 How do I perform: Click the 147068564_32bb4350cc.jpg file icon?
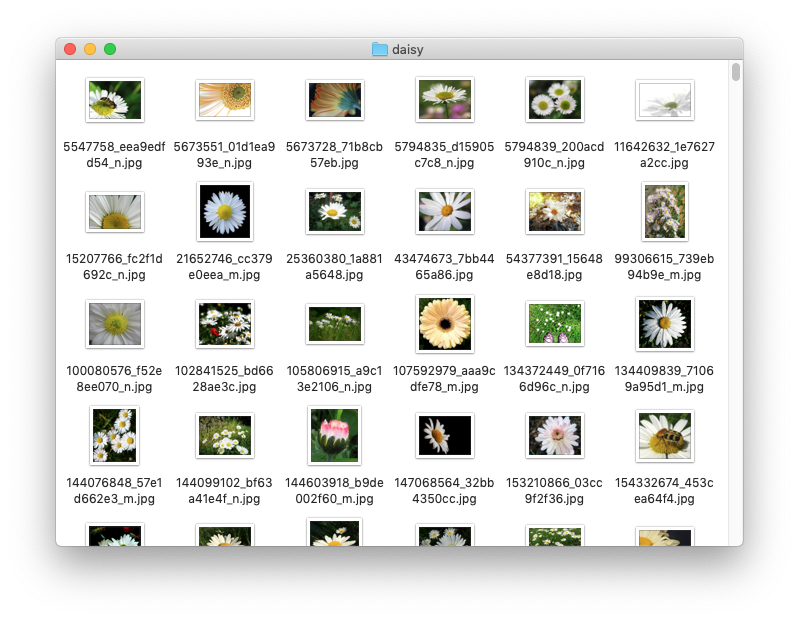[x=445, y=435]
